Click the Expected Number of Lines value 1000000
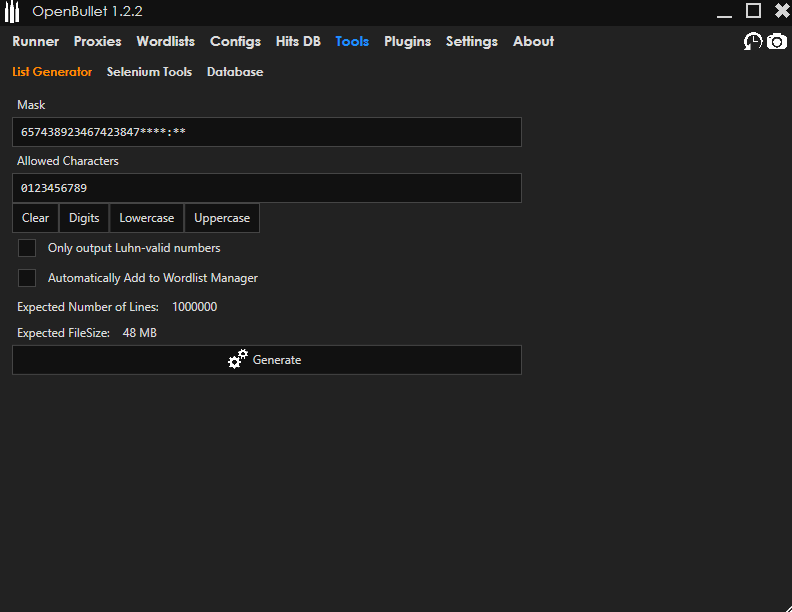The image size is (792, 612). click(194, 307)
